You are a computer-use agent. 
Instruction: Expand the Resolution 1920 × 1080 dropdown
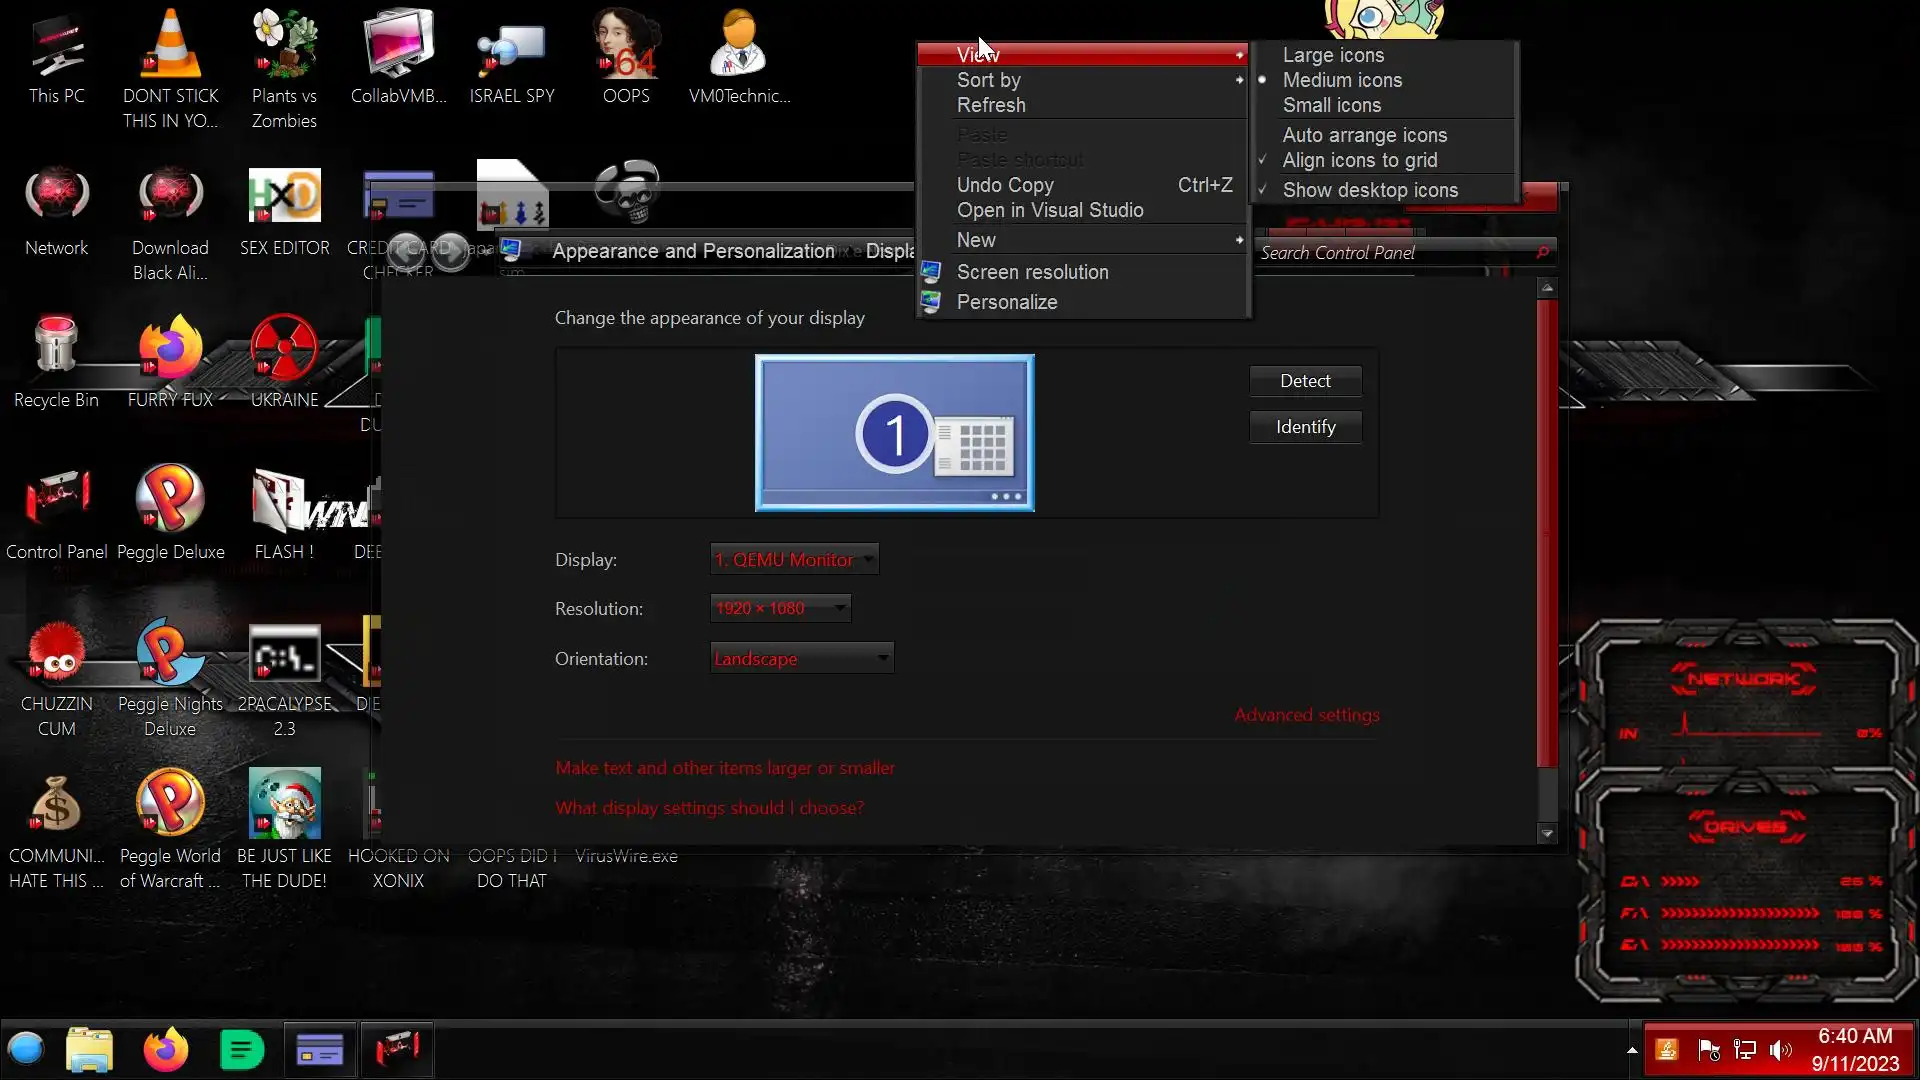(780, 608)
